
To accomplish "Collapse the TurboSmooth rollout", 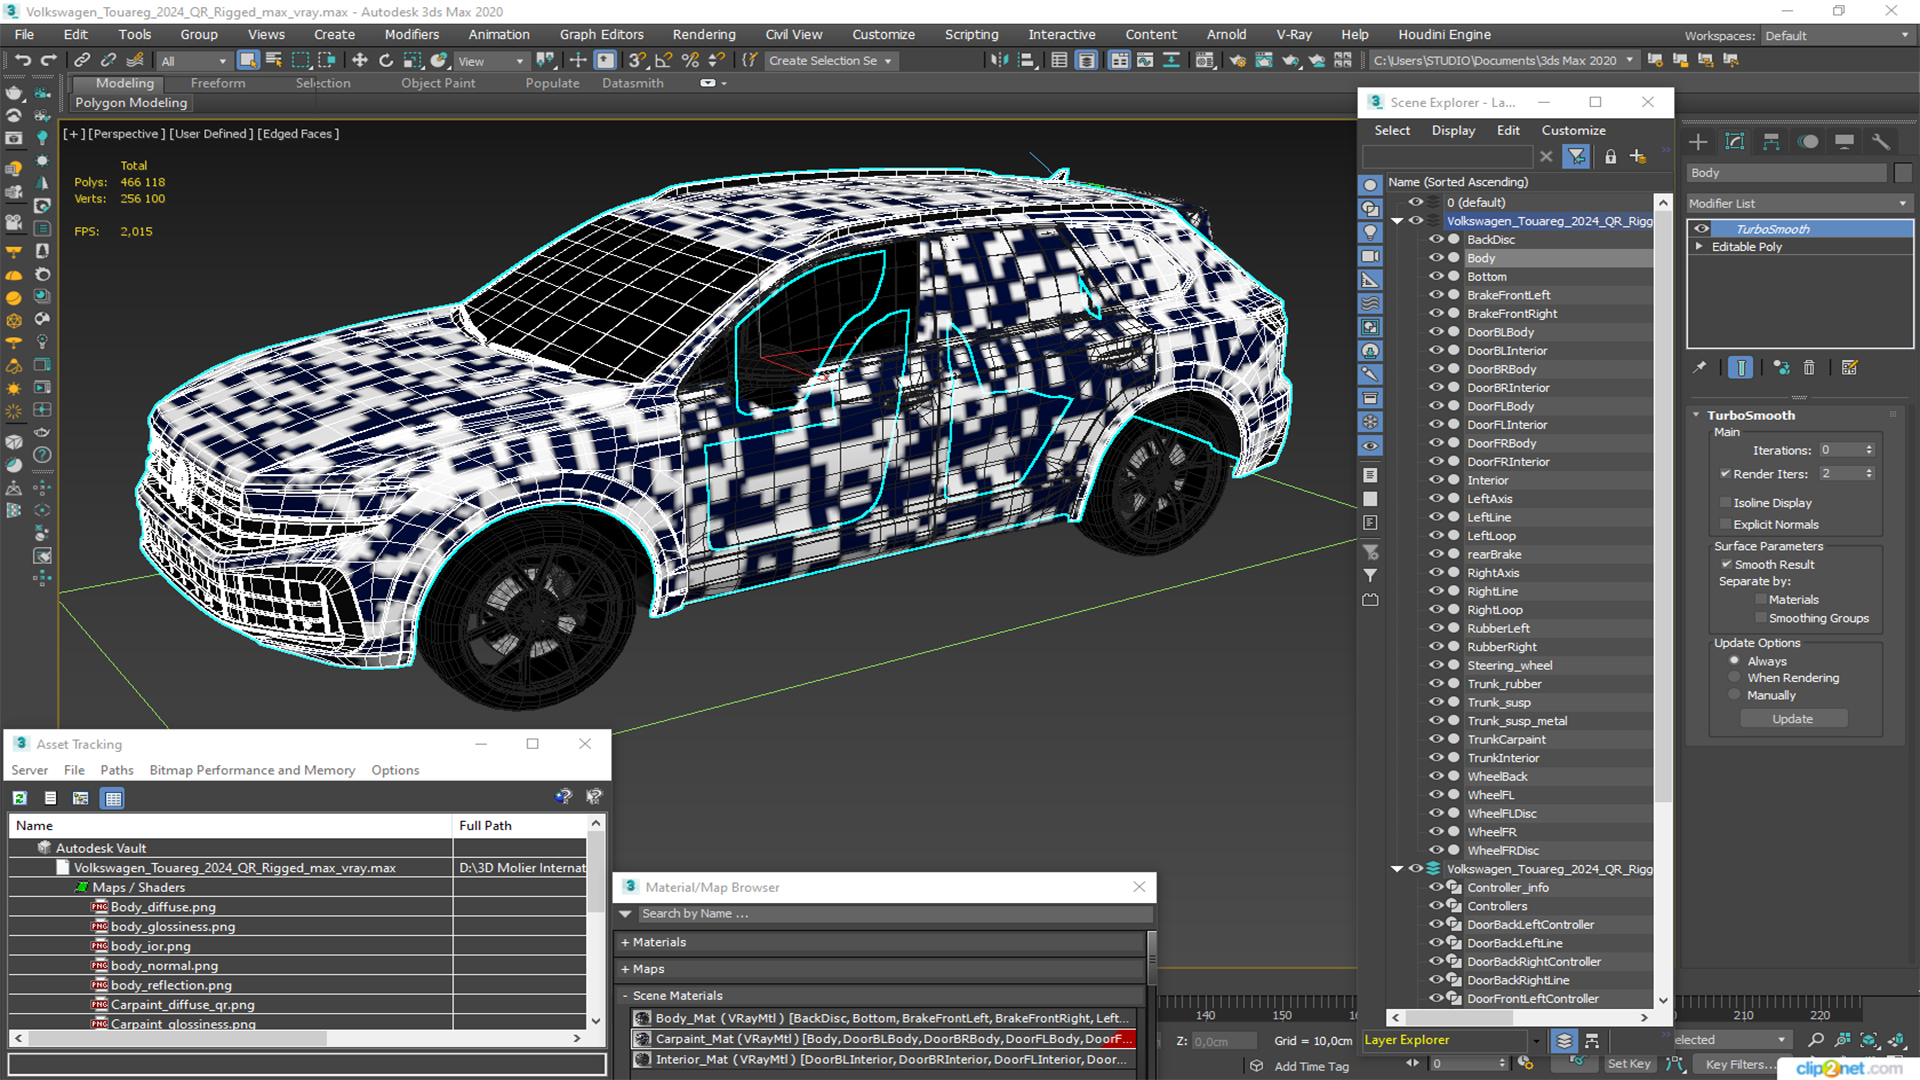I will [1696, 415].
